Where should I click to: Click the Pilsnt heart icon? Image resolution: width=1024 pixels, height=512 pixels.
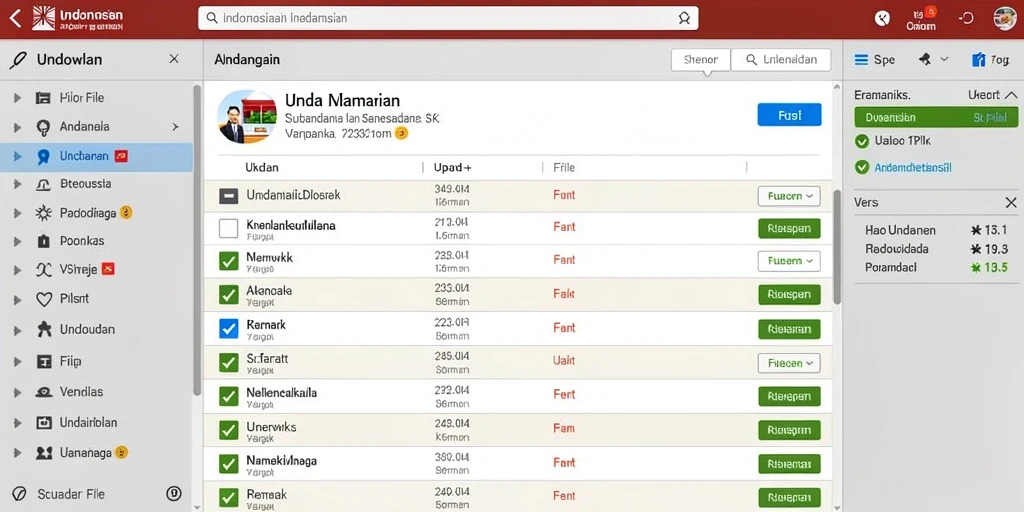click(x=43, y=299)
